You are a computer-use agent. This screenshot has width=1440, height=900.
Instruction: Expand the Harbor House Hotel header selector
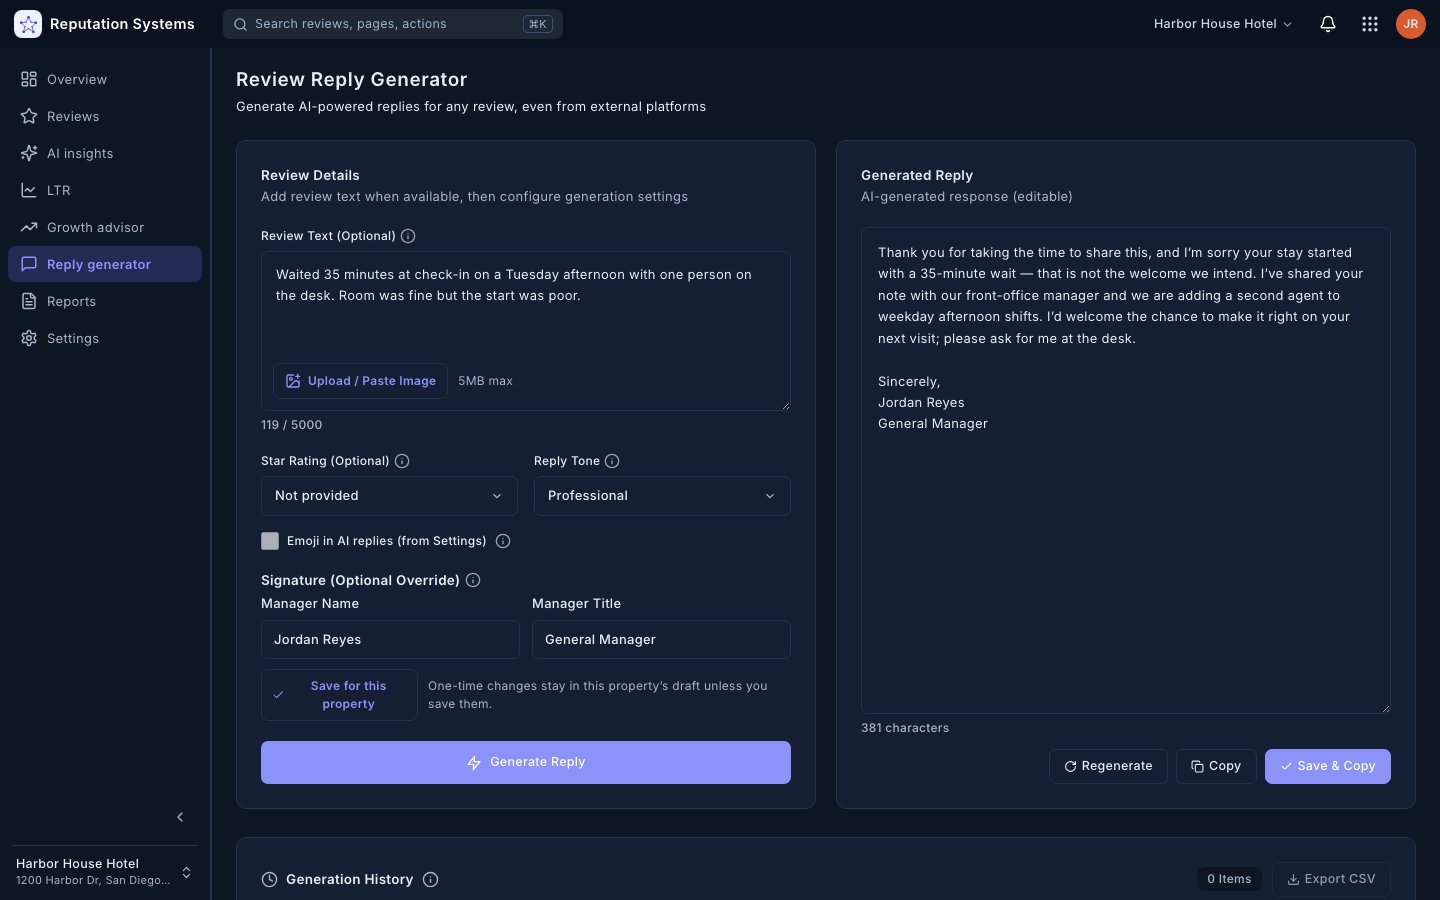click(1222, 24)
